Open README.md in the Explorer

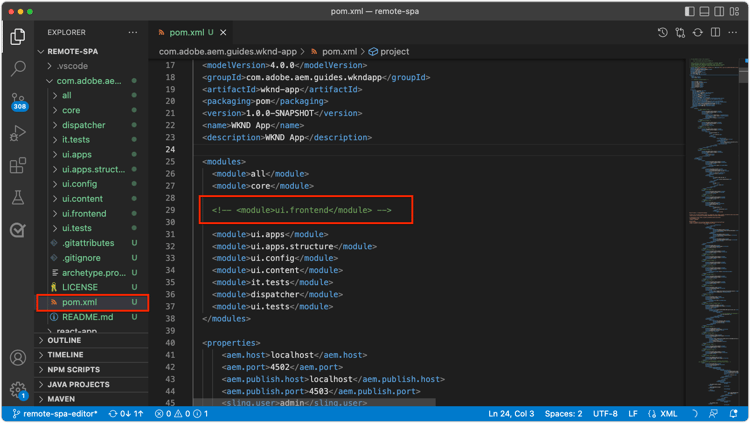pos(87,317)
